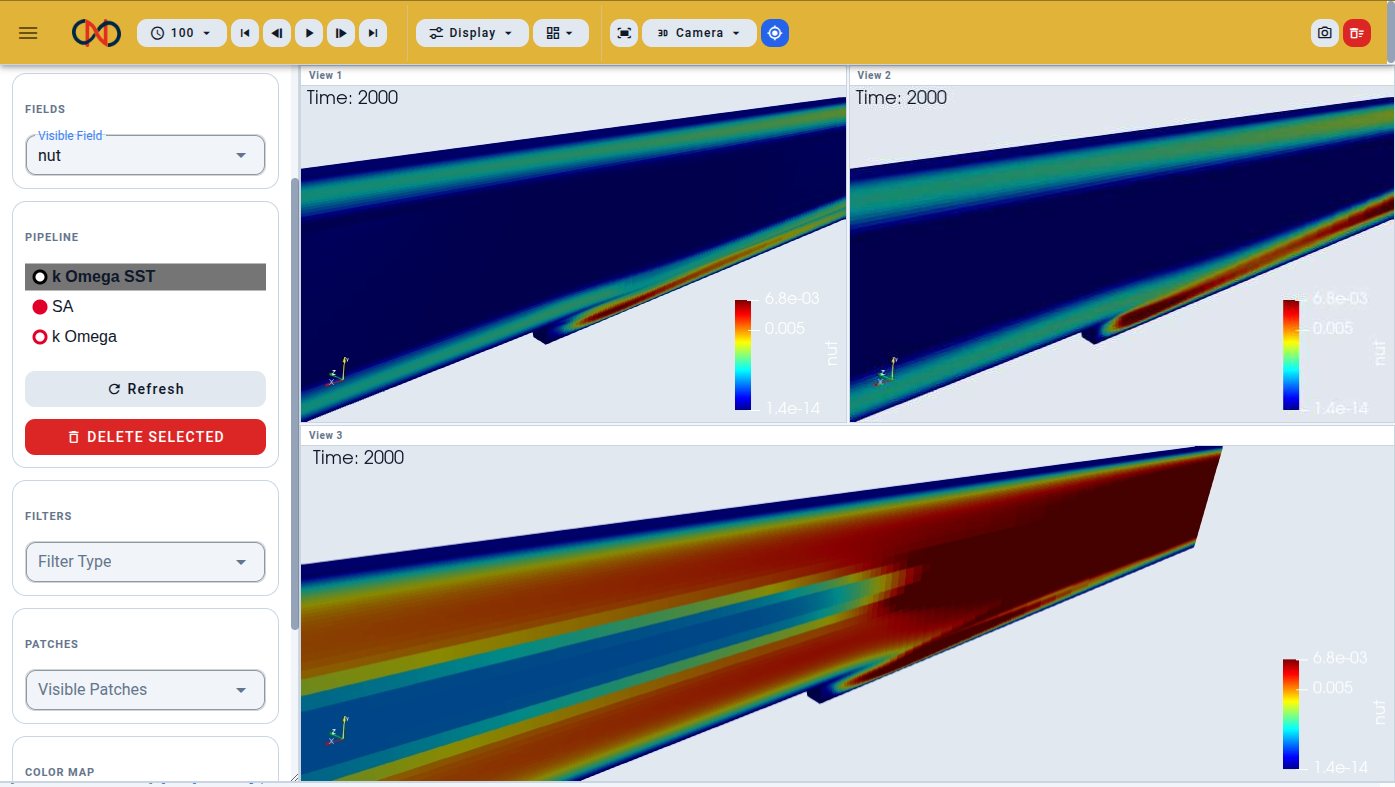Fit the view to screen
The height and width of the screenshot is (787, 1395).
click(624, 33)
